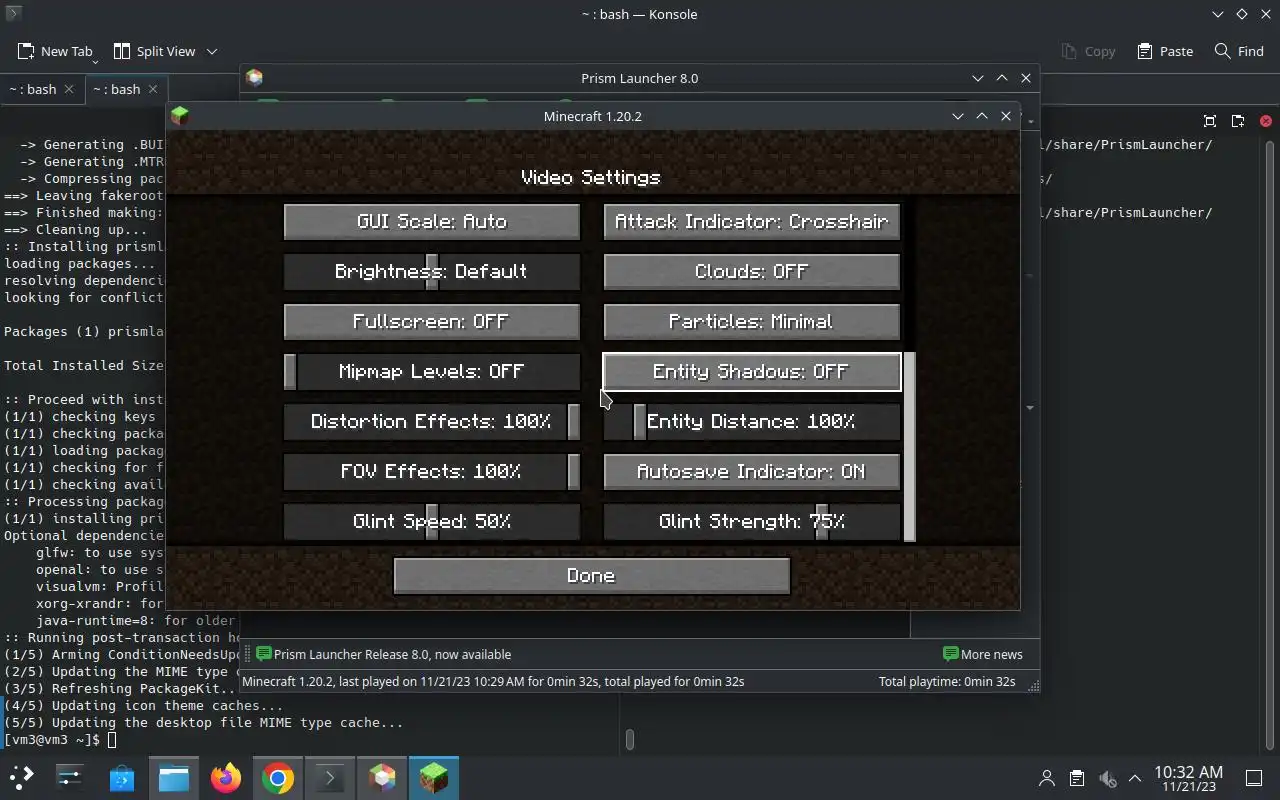Click the Konsole title bar terminal icon
Screen dimensions: 1280x800
(13, 14)
